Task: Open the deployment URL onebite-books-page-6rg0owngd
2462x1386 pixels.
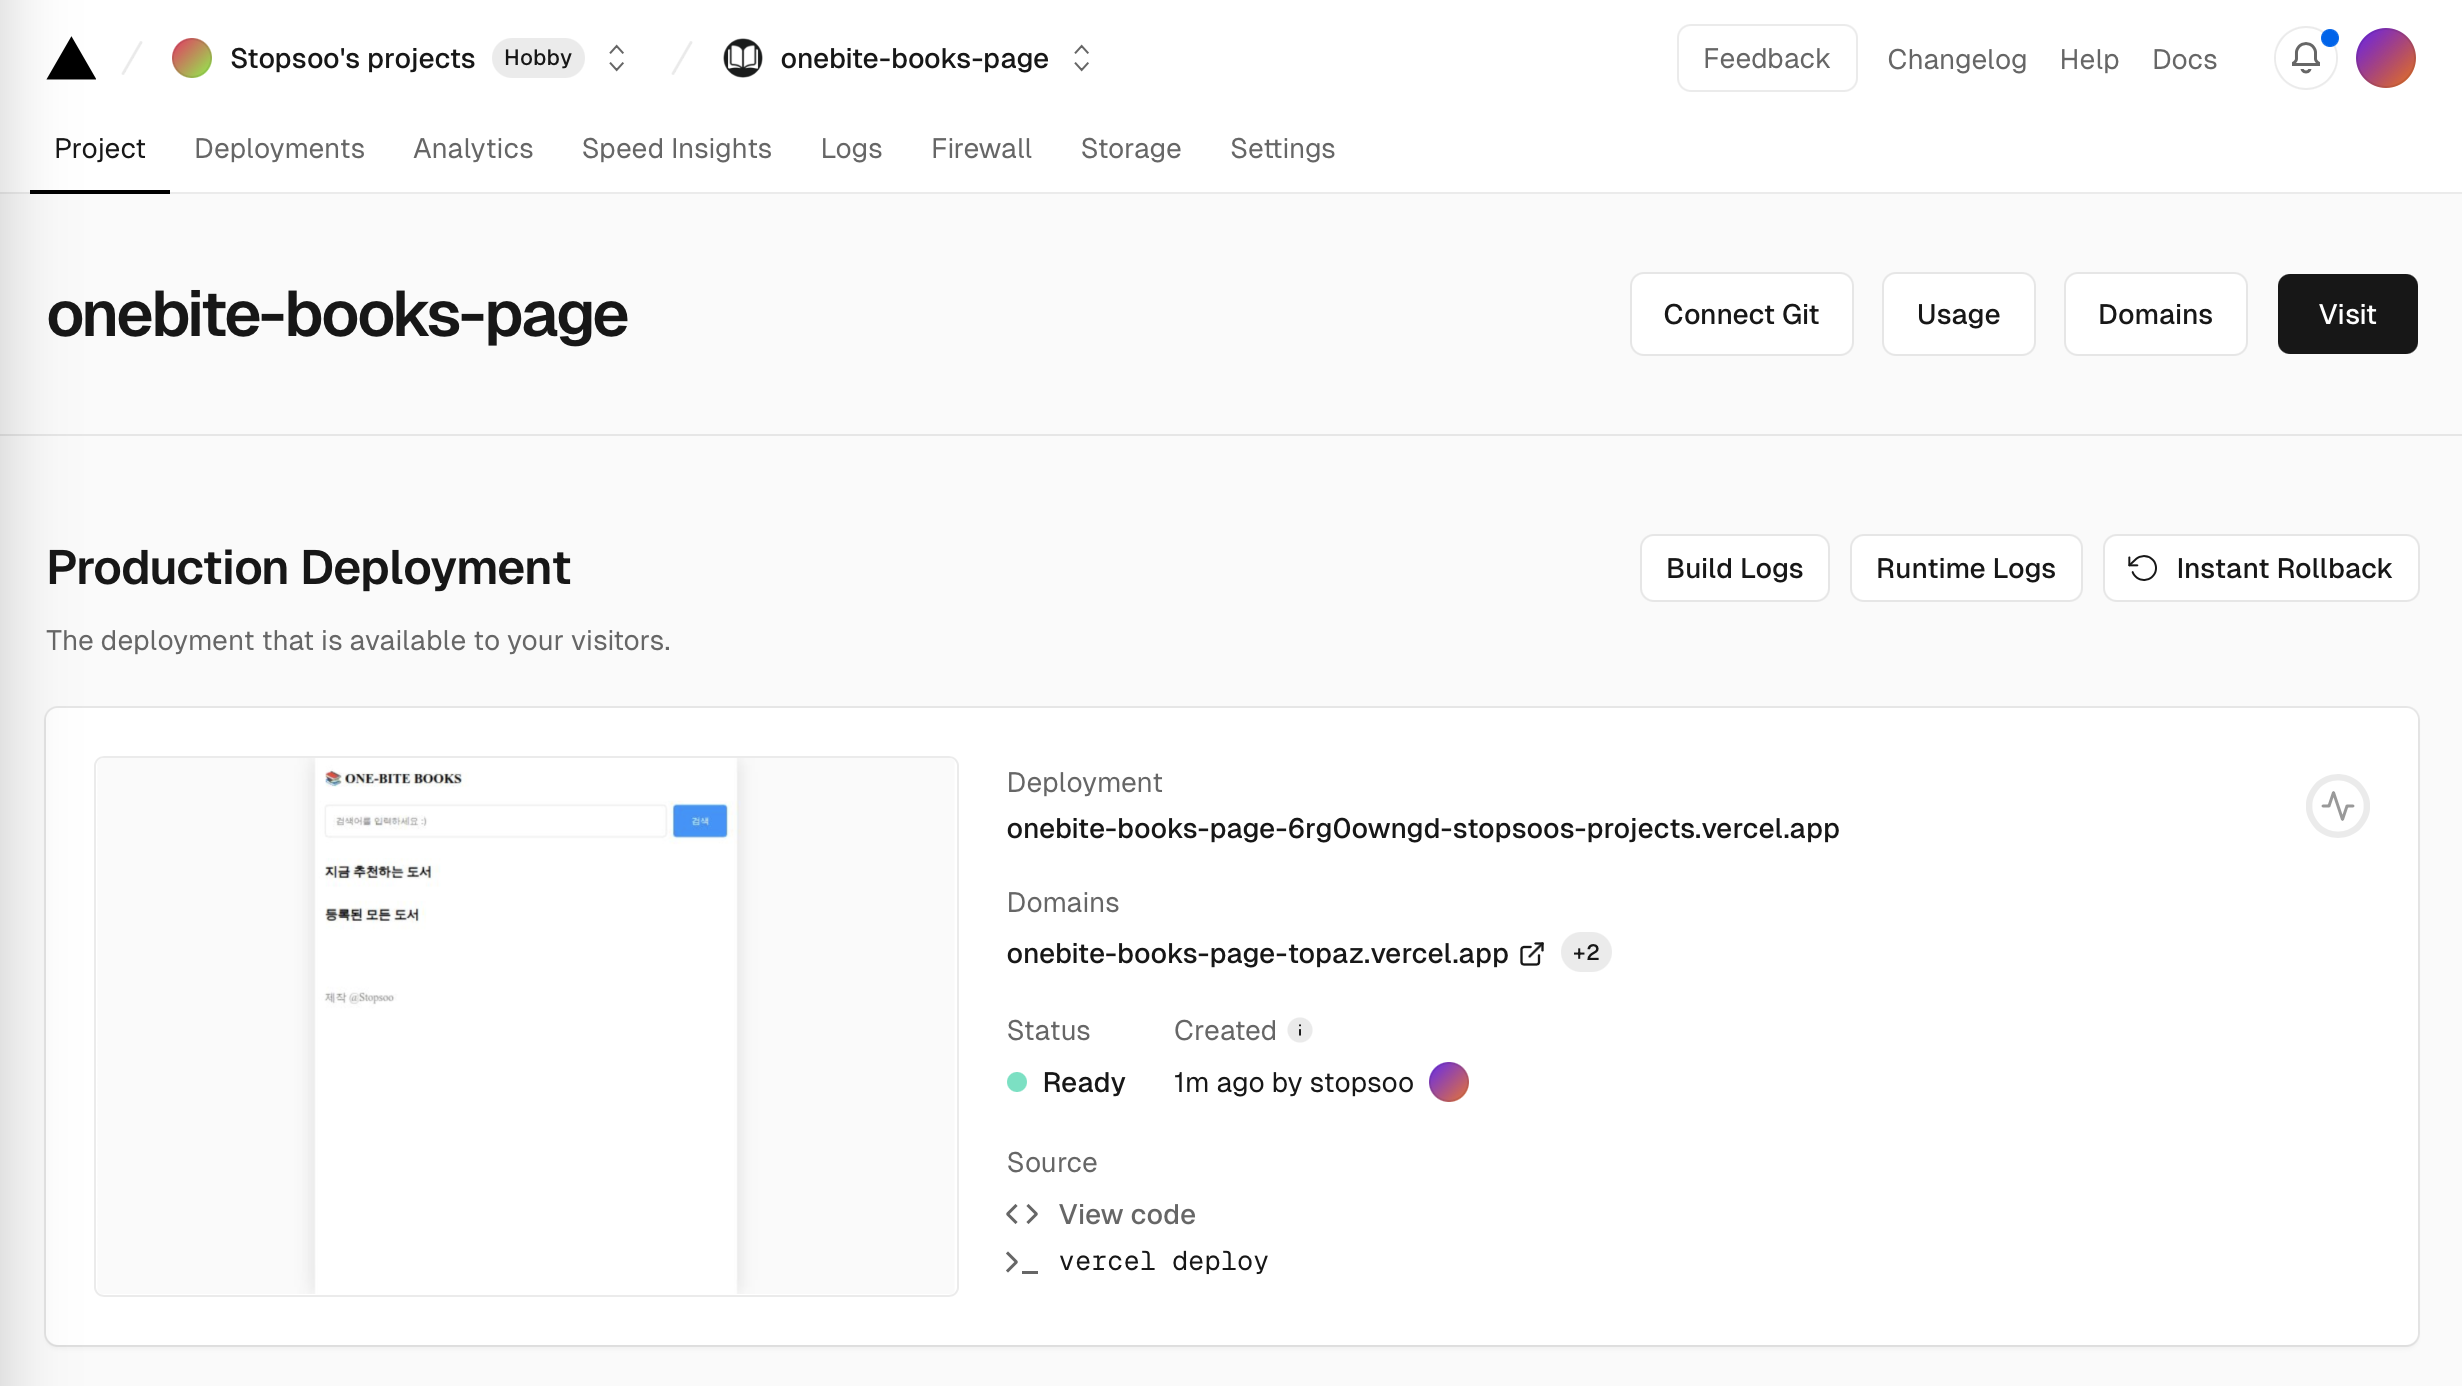Action: click(1422, 828)
